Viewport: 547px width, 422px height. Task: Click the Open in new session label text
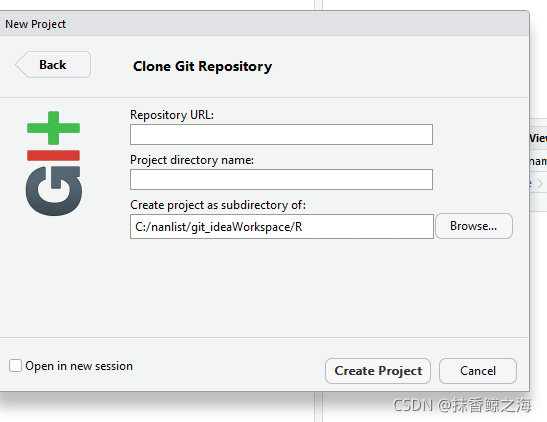pos(79,366)
